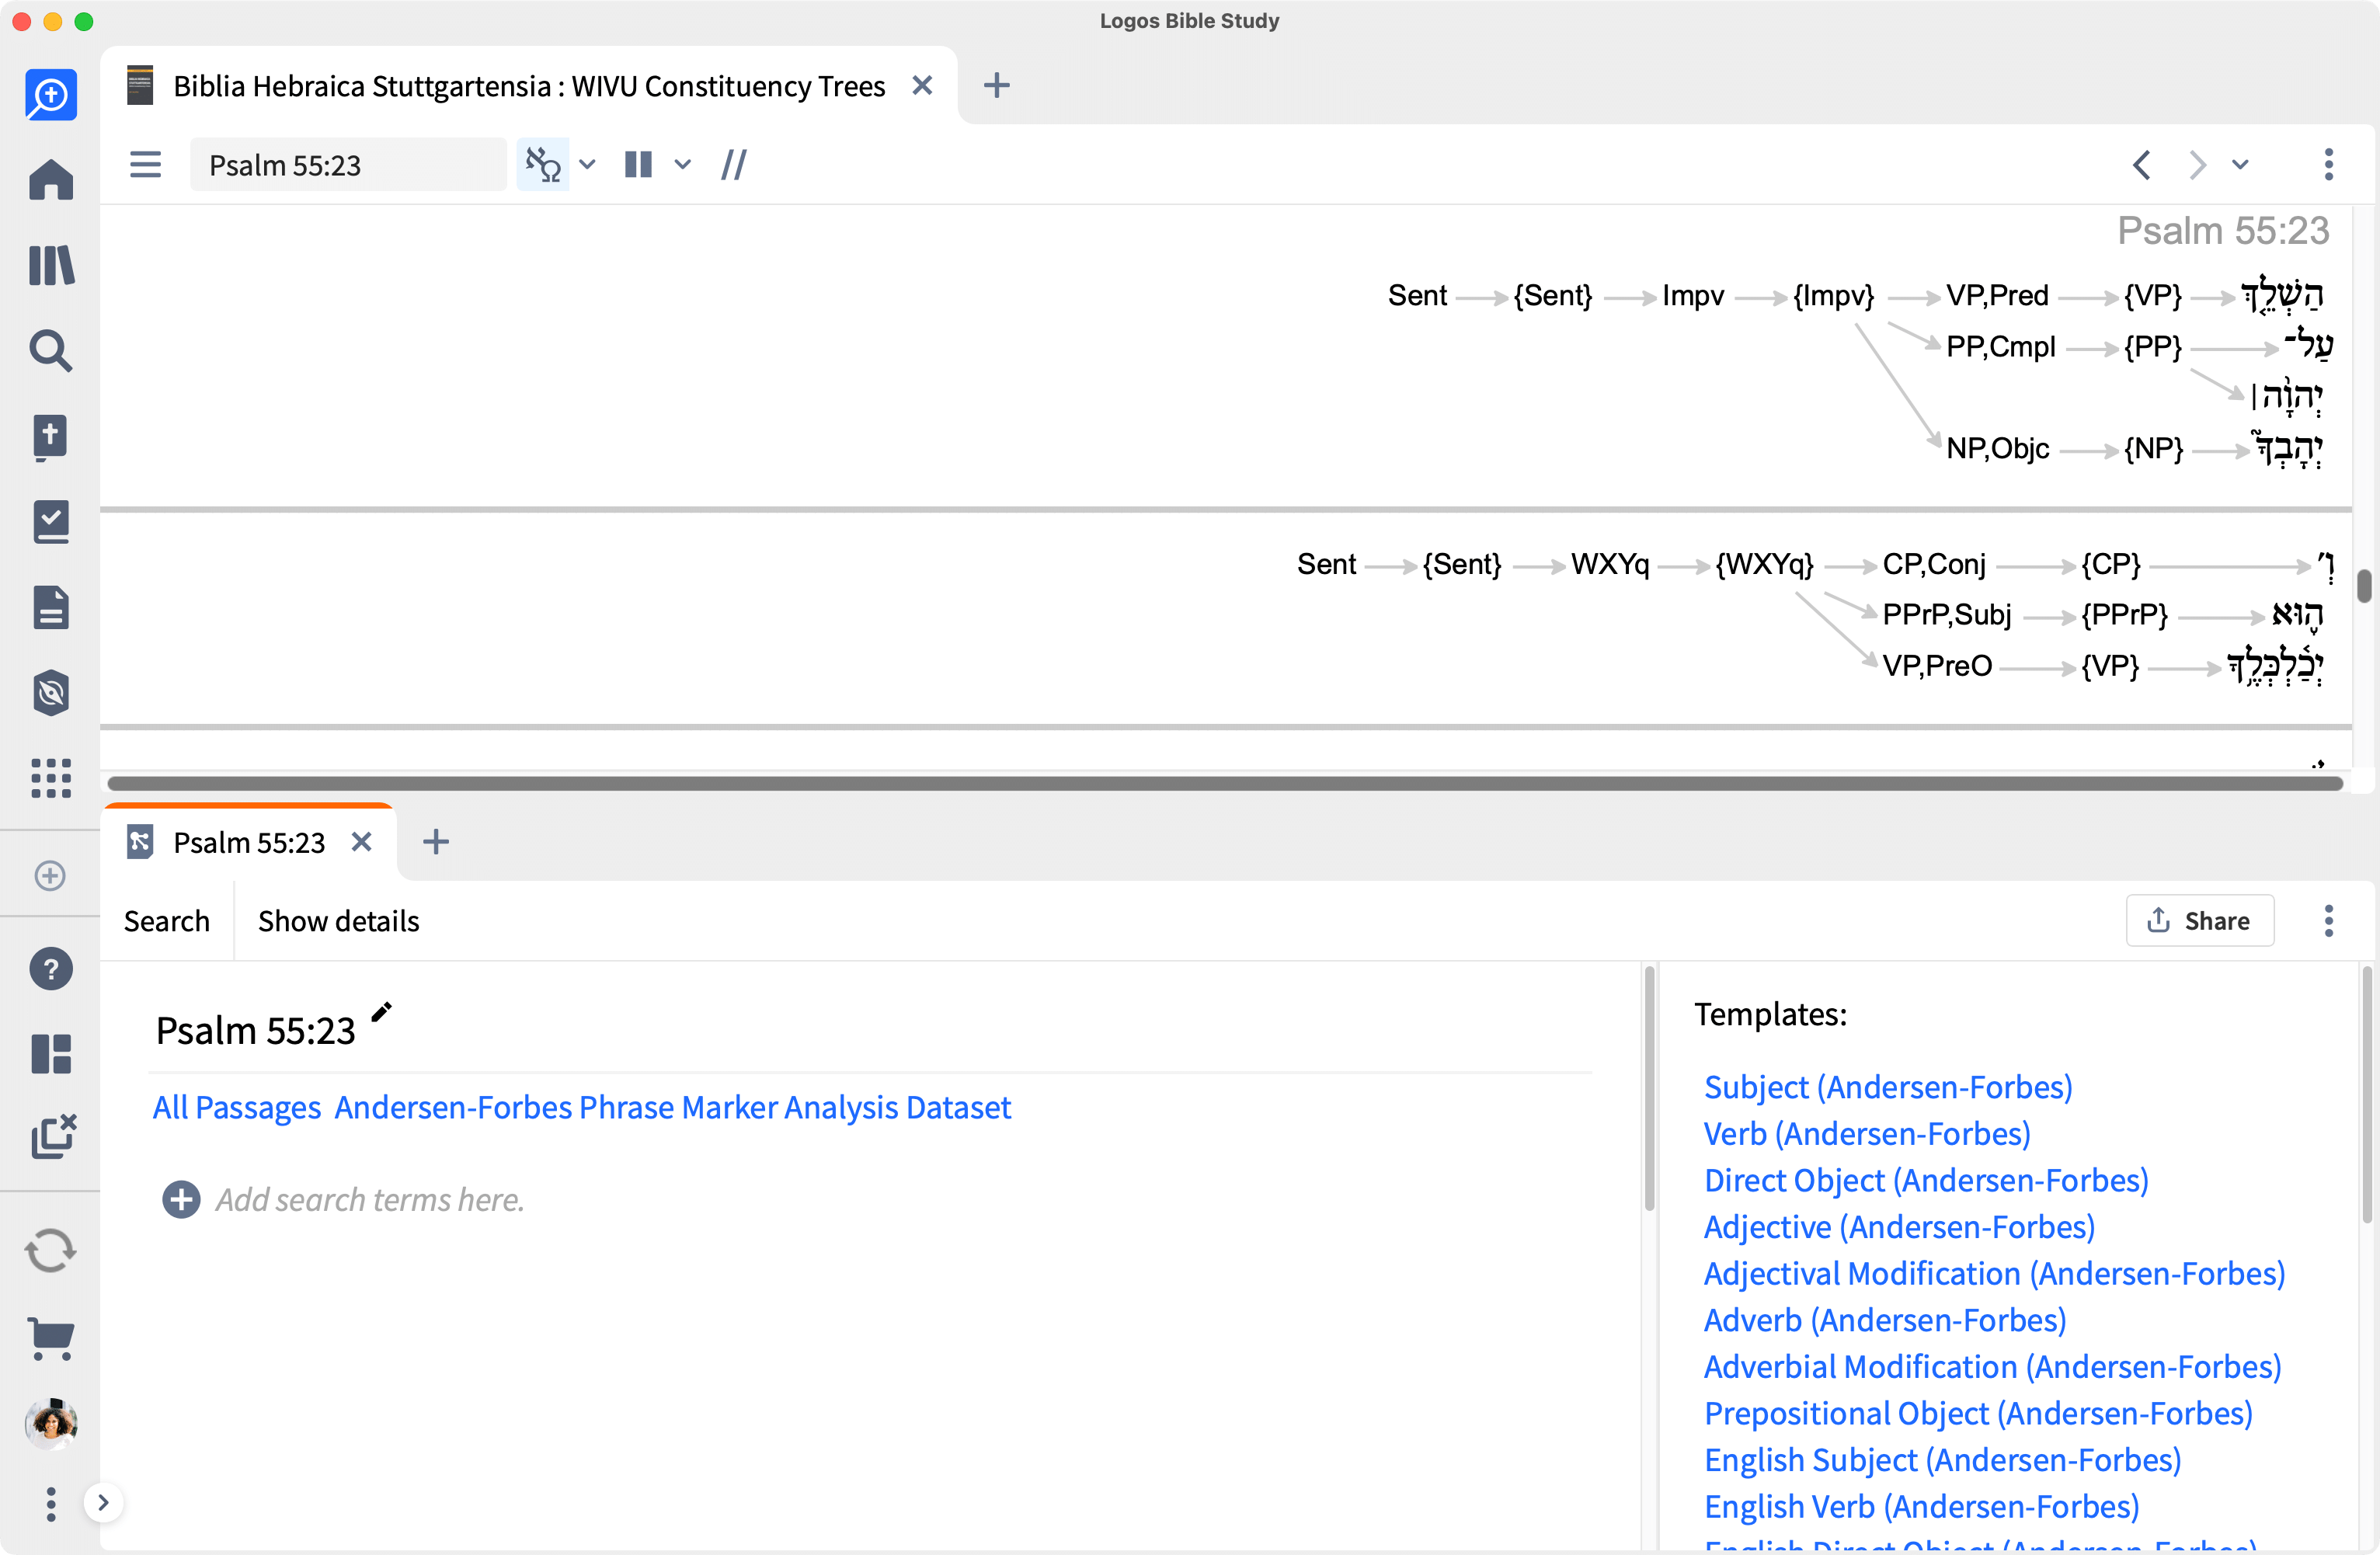Click the Search button in syntax panel
Viewport: 2380px width, 1555px height.
(x=167, y=921)
